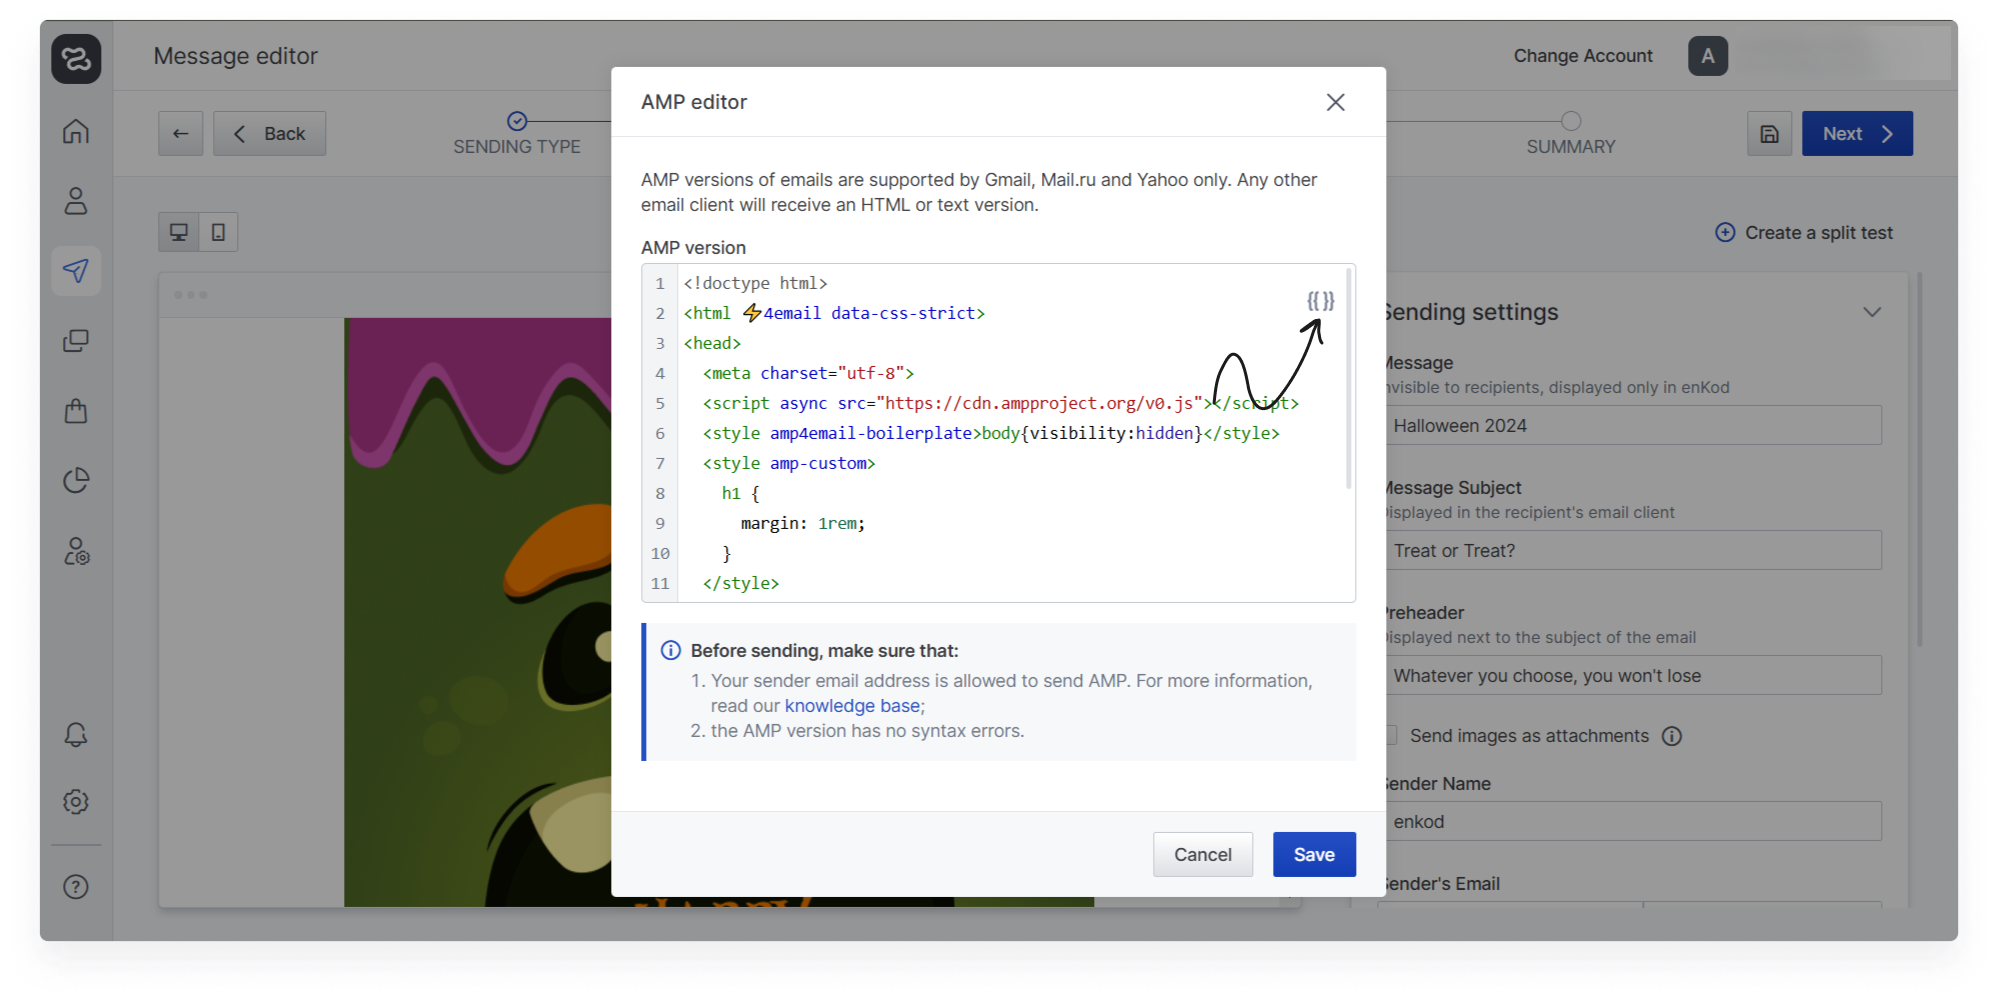Viewport: 1998px width, 1001px height.
Task: Open the Home section in sidebar
Action: [76, 131]
